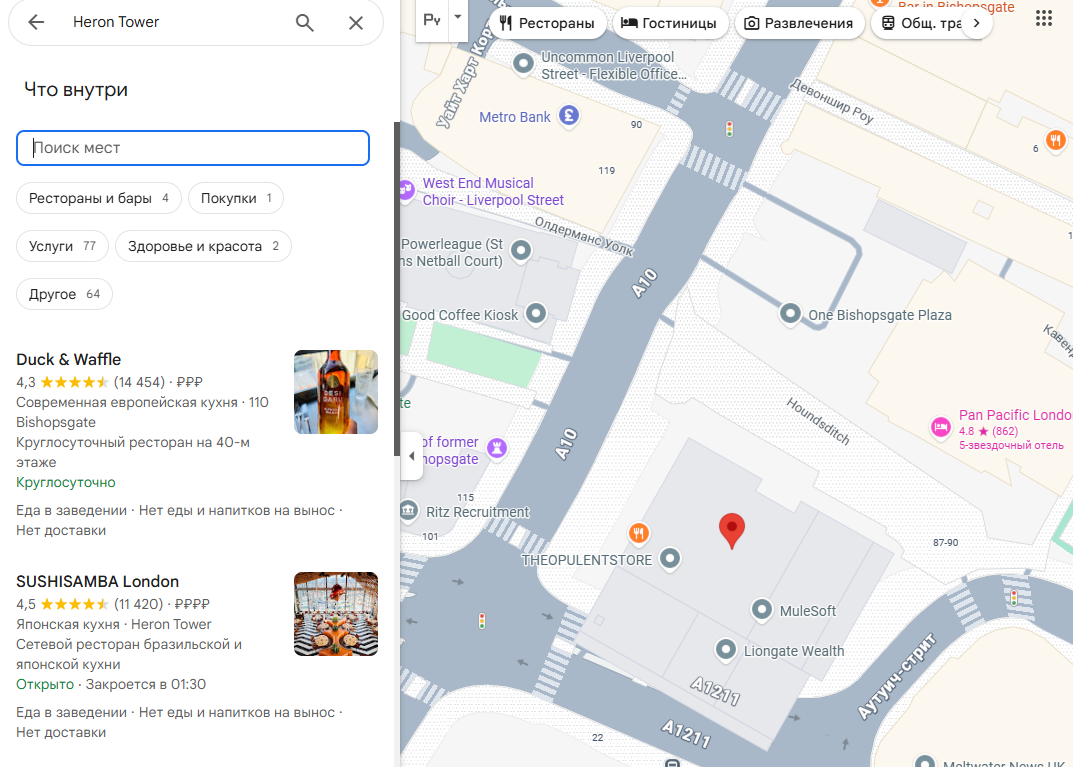Click the orange restaurant pin beside THEOPULENTSTORE

pyautogui.click(x=638, y=533)
